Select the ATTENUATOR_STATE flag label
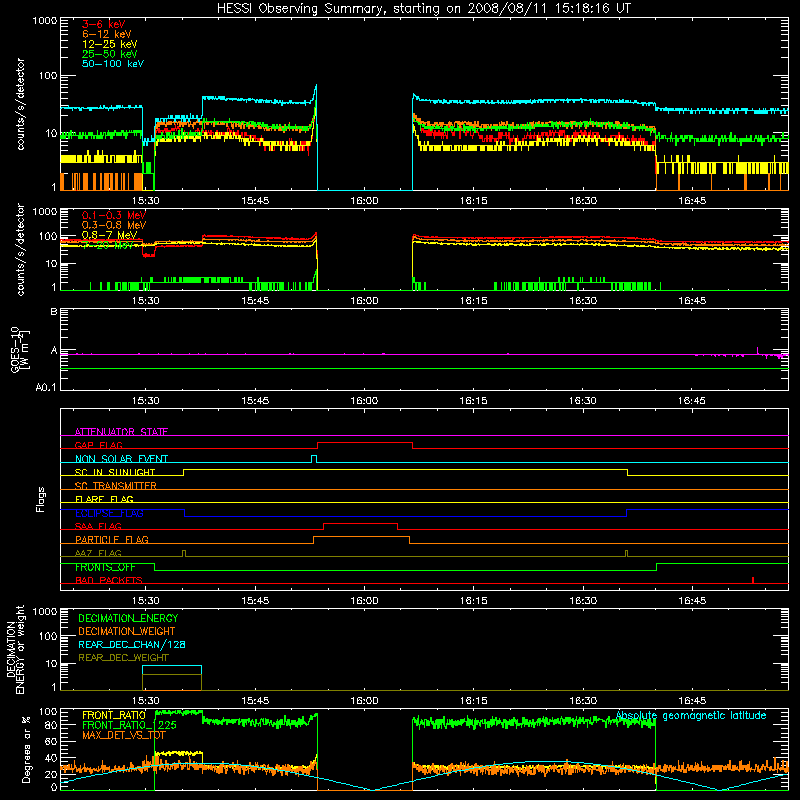This screenshot has height=800, width=800. [x=121, y=432]
